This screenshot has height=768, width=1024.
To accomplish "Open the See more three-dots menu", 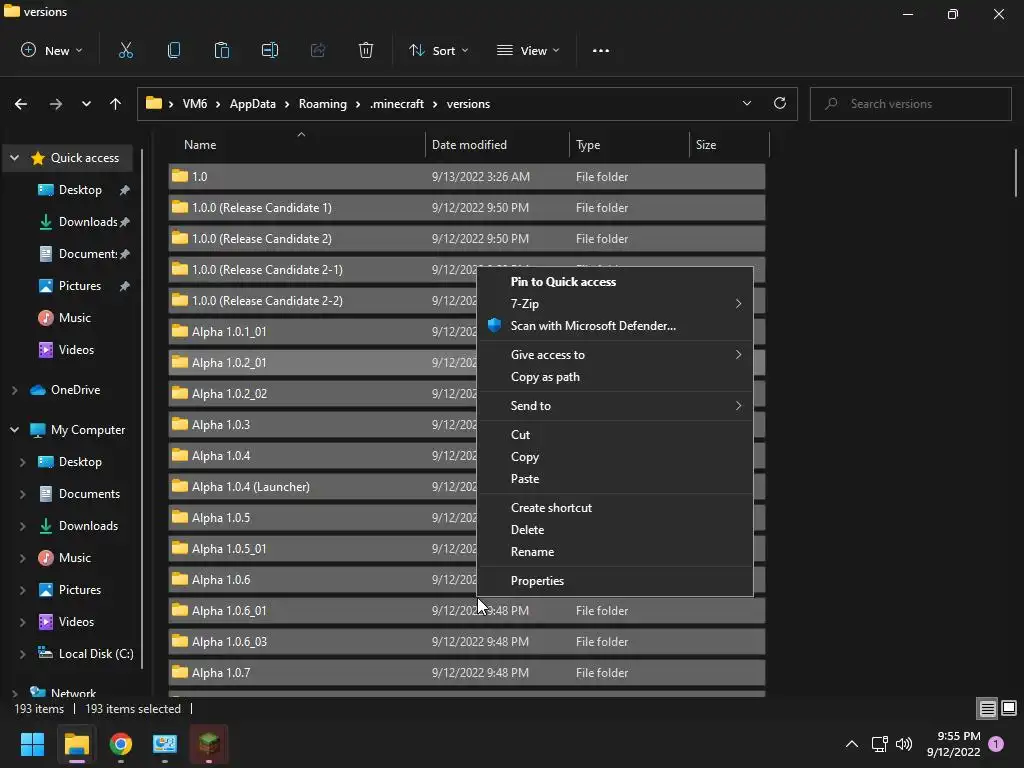I will (x=601, y=50).
